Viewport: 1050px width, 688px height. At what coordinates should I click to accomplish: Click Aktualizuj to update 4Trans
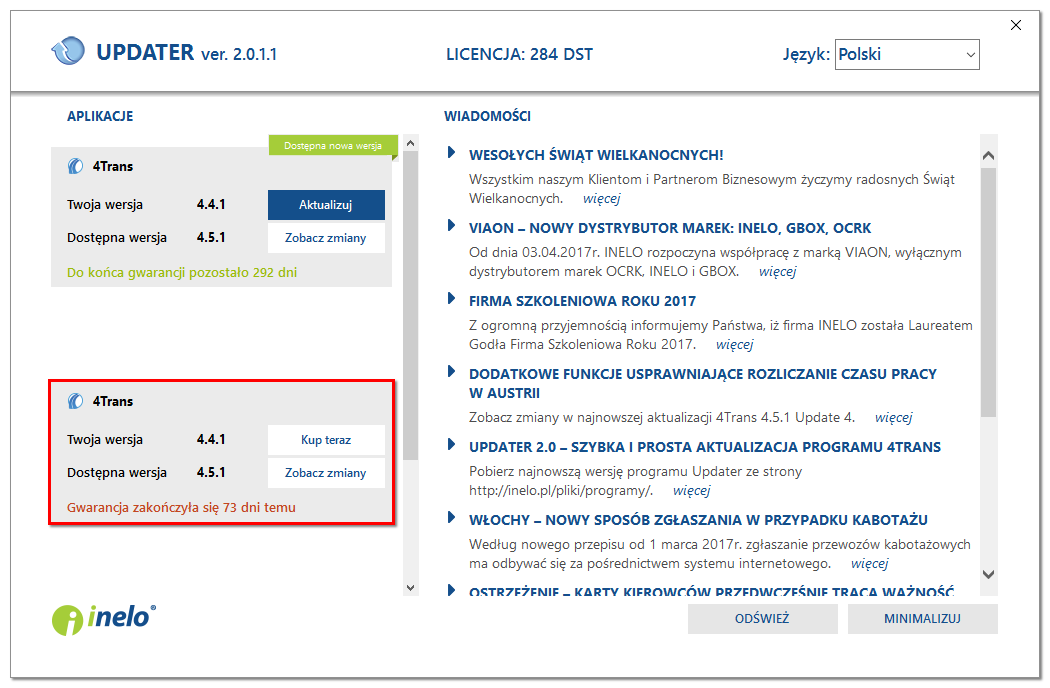(326, 205)
